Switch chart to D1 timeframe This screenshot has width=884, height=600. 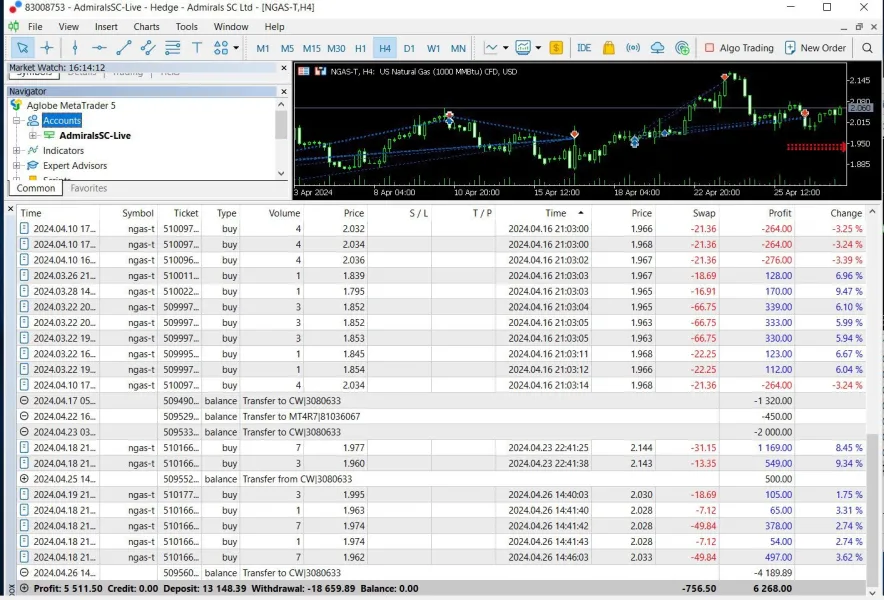coord(409,48)
